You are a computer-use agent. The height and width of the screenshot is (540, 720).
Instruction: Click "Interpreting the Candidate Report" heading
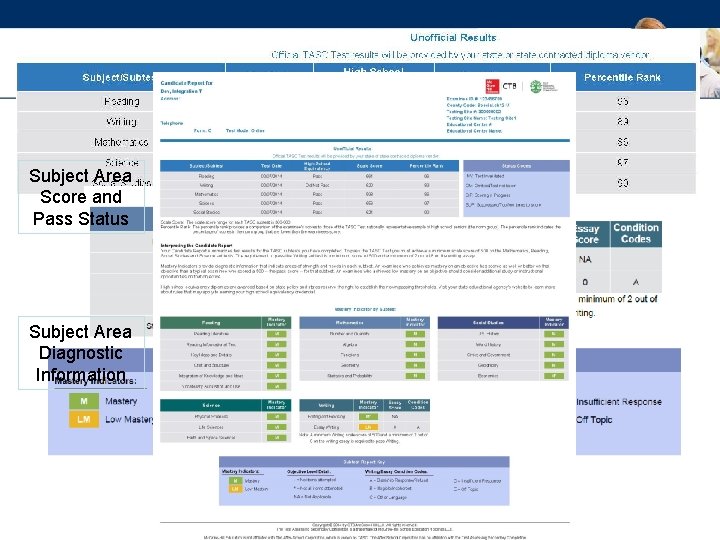196,246
